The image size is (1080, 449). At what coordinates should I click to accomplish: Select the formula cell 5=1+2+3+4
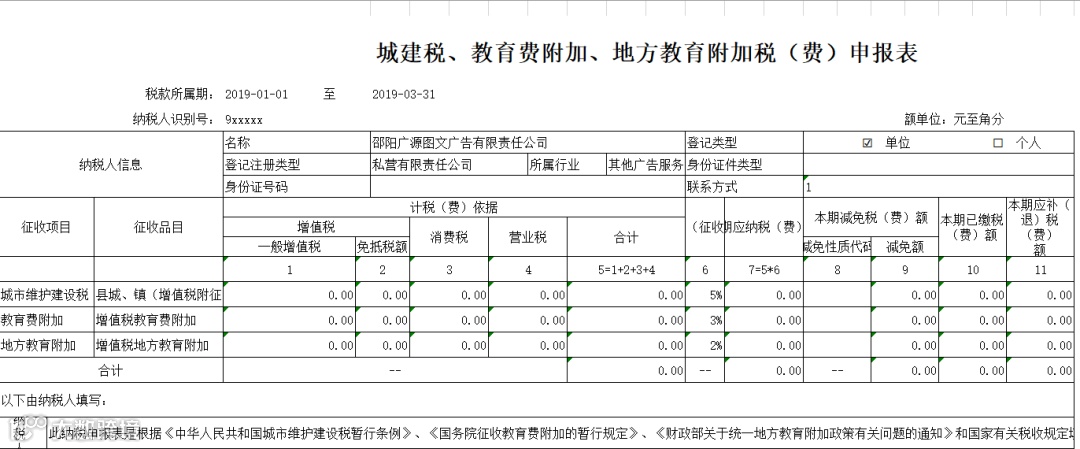tap(626, 270)
